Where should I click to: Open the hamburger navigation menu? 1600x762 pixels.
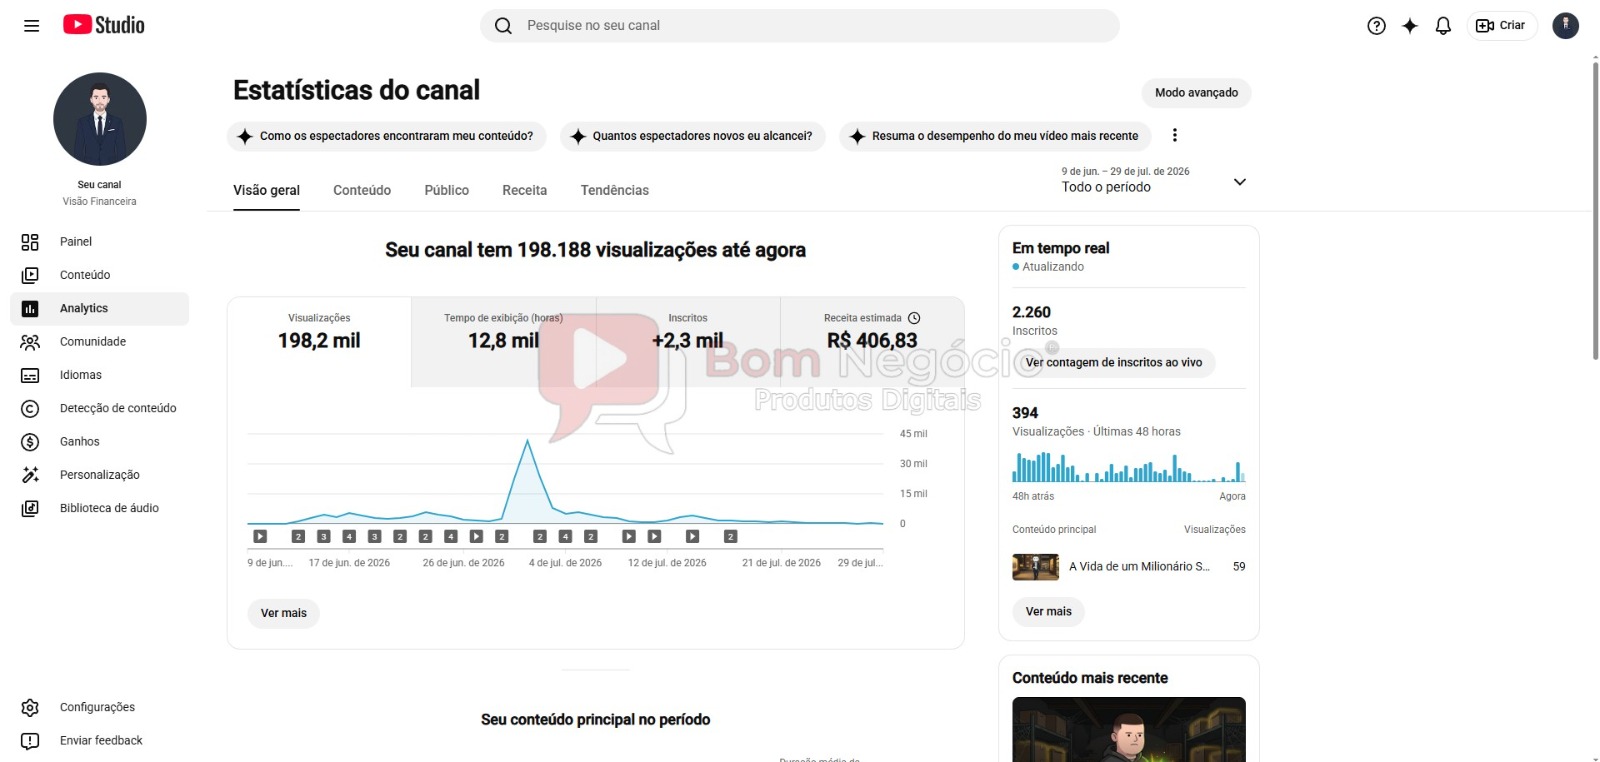point(31,26)
